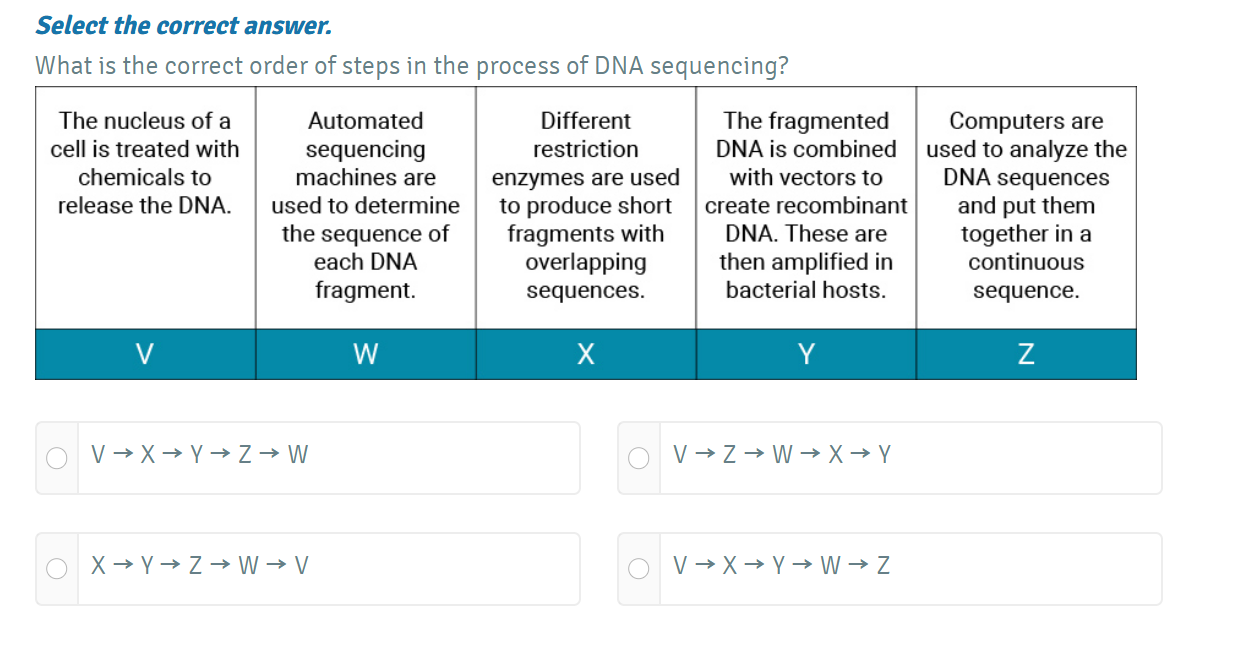Click the teal header cell labeled Y
The height and width of the screenshot is (658, 1244).
[x=805, y=353]
